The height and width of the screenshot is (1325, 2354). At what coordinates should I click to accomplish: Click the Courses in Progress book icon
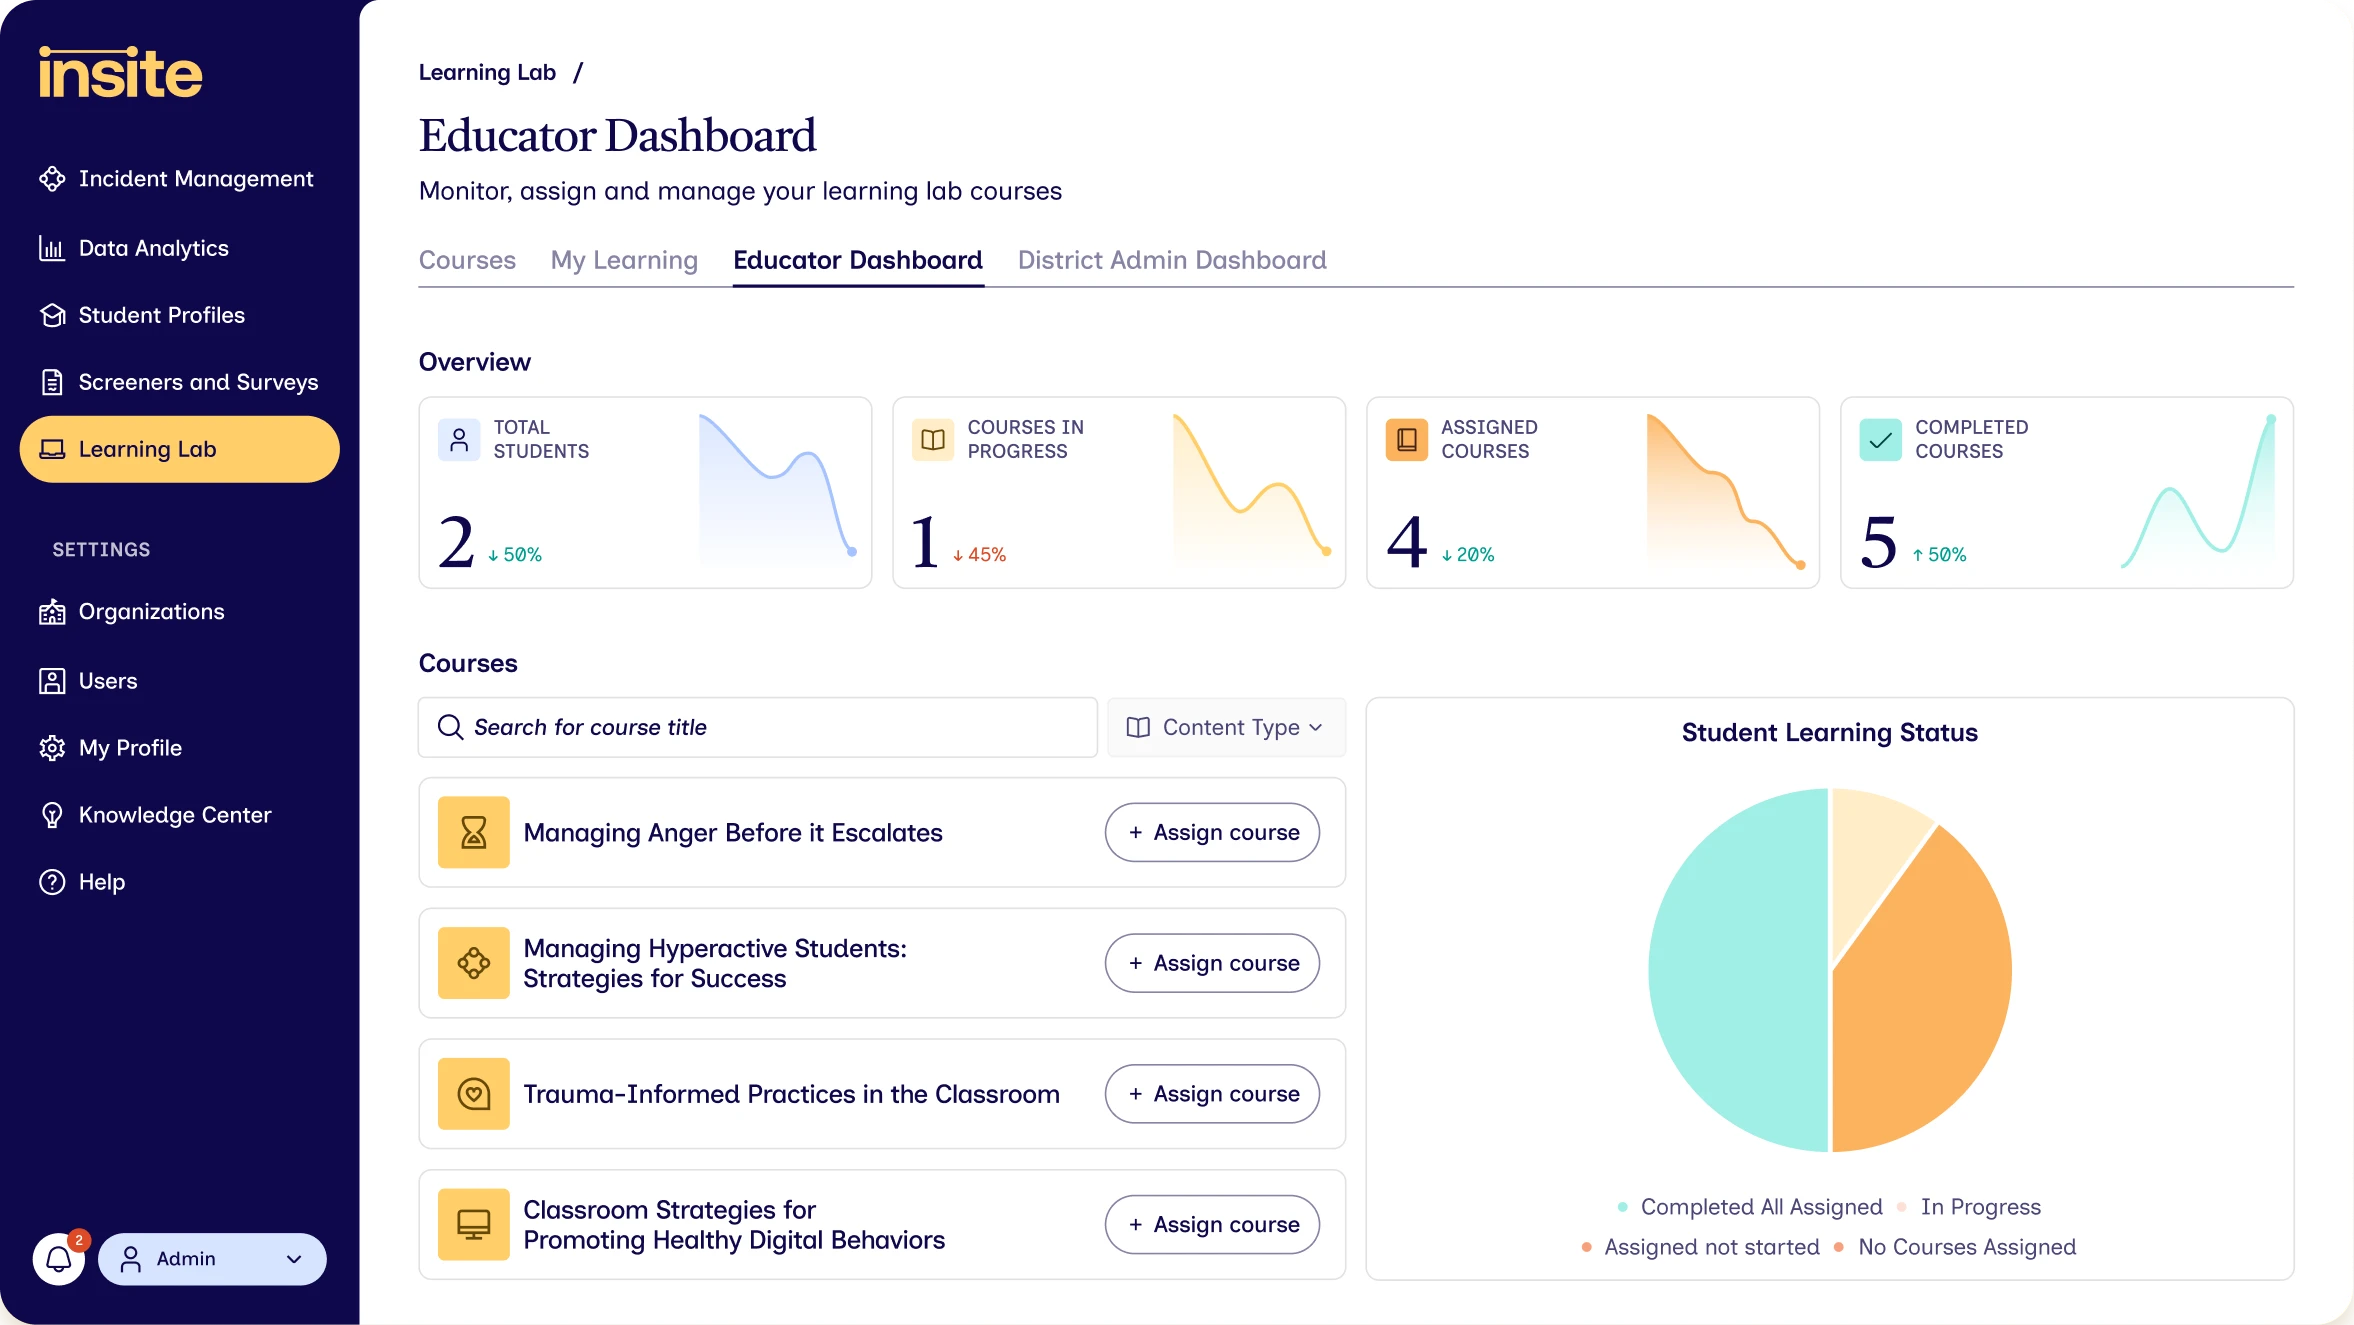pos(933,440)
